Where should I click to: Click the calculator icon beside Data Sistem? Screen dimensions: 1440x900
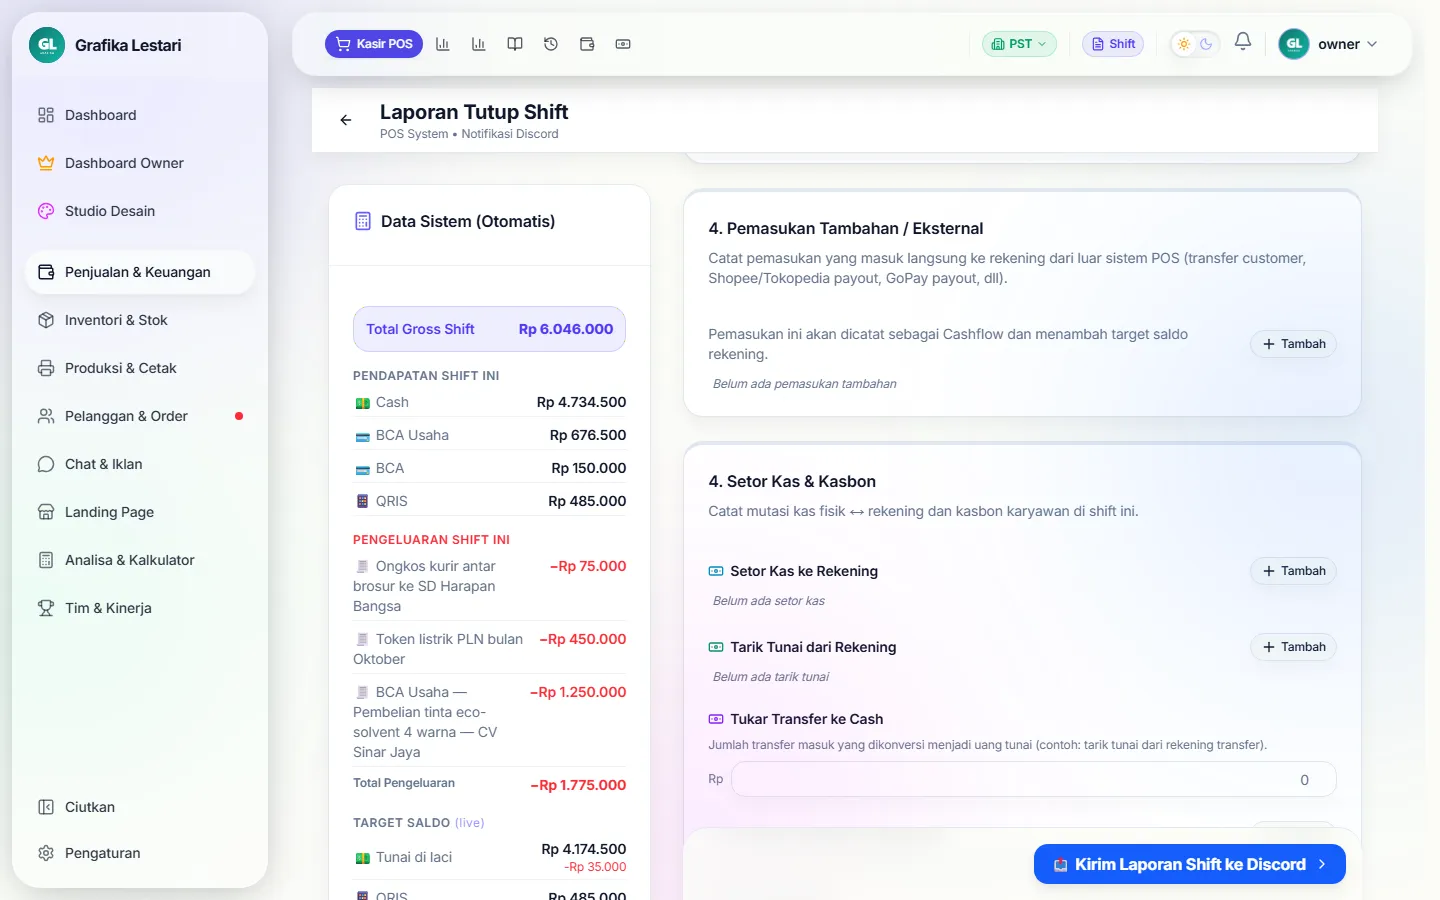pos(363,221)
